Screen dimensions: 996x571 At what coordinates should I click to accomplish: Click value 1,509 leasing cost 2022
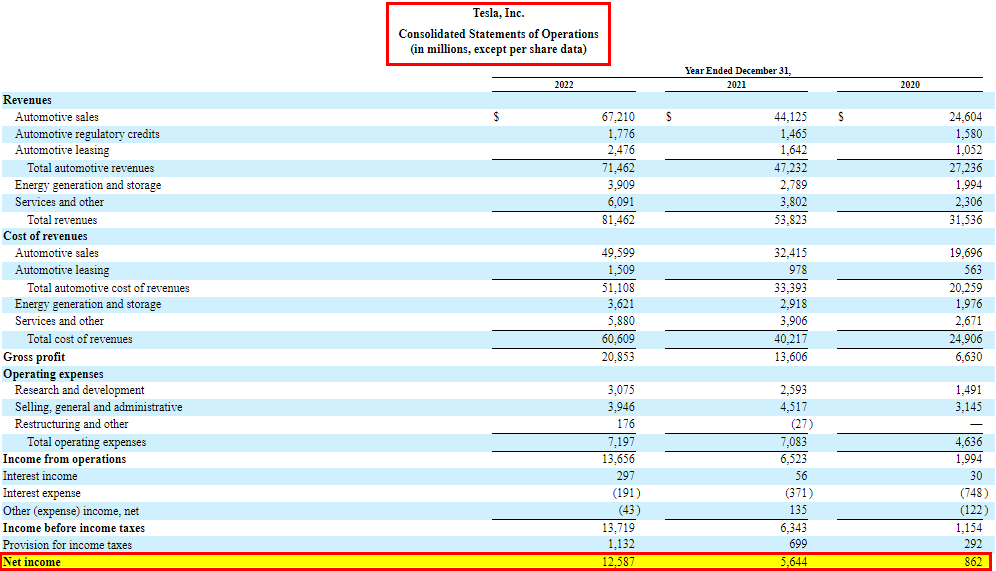tap(621, 270)
